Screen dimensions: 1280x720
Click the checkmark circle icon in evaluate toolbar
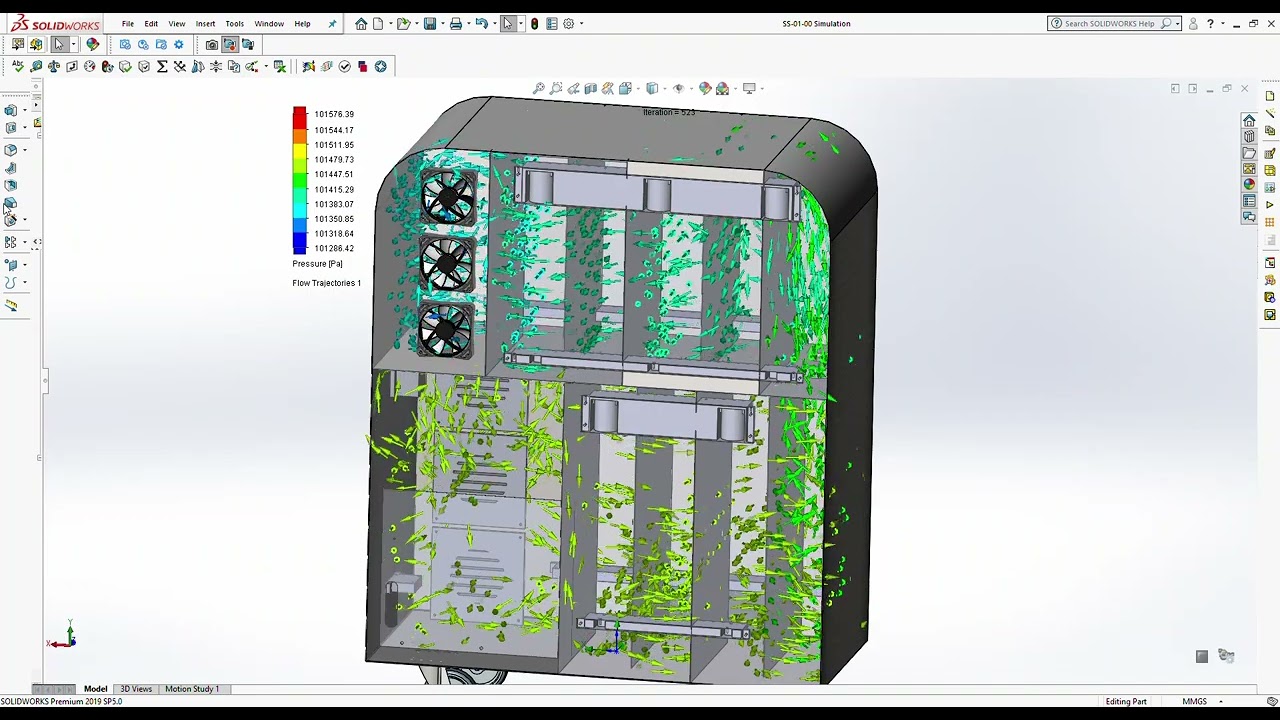click(345, 66)
